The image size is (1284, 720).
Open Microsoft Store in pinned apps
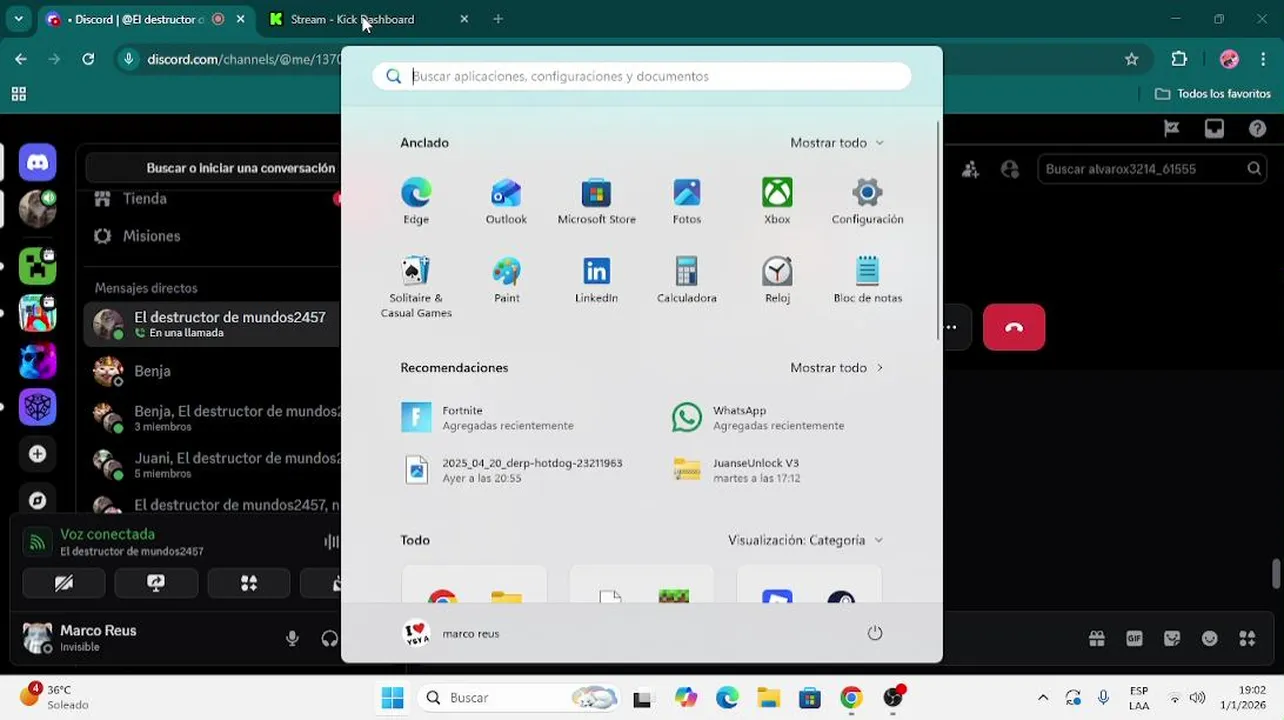point(596,200)
